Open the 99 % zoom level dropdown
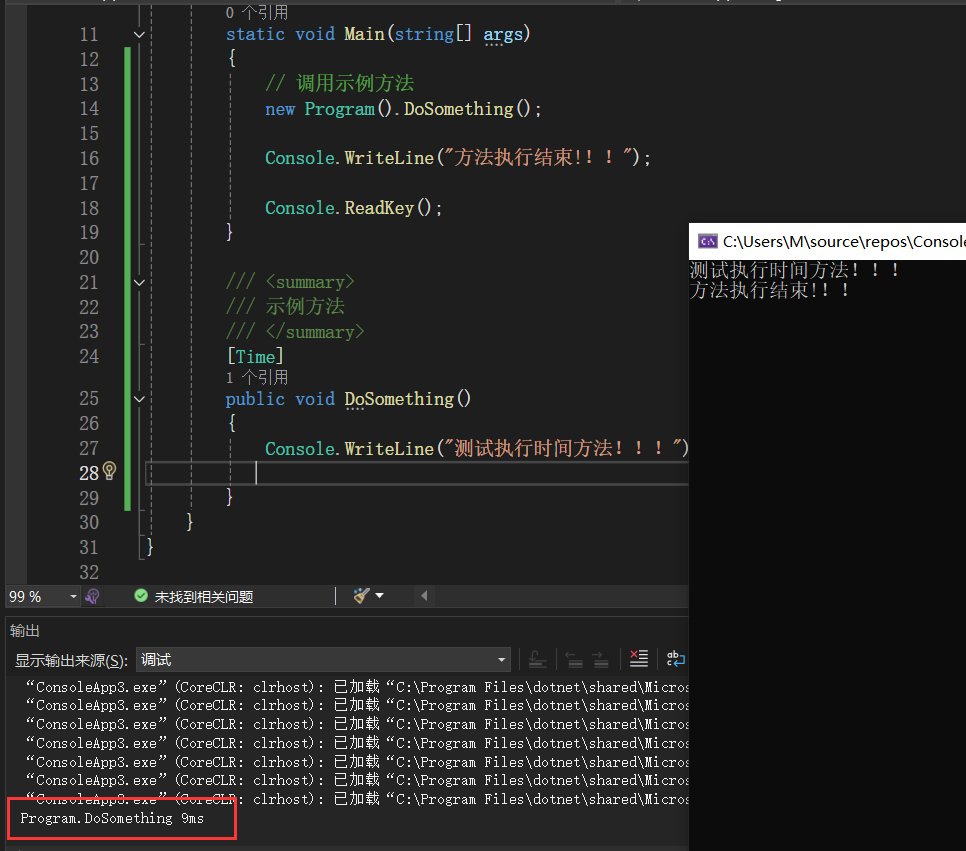Screen dimensions: 966x851 pyautogui.click(x=73, y=596)
